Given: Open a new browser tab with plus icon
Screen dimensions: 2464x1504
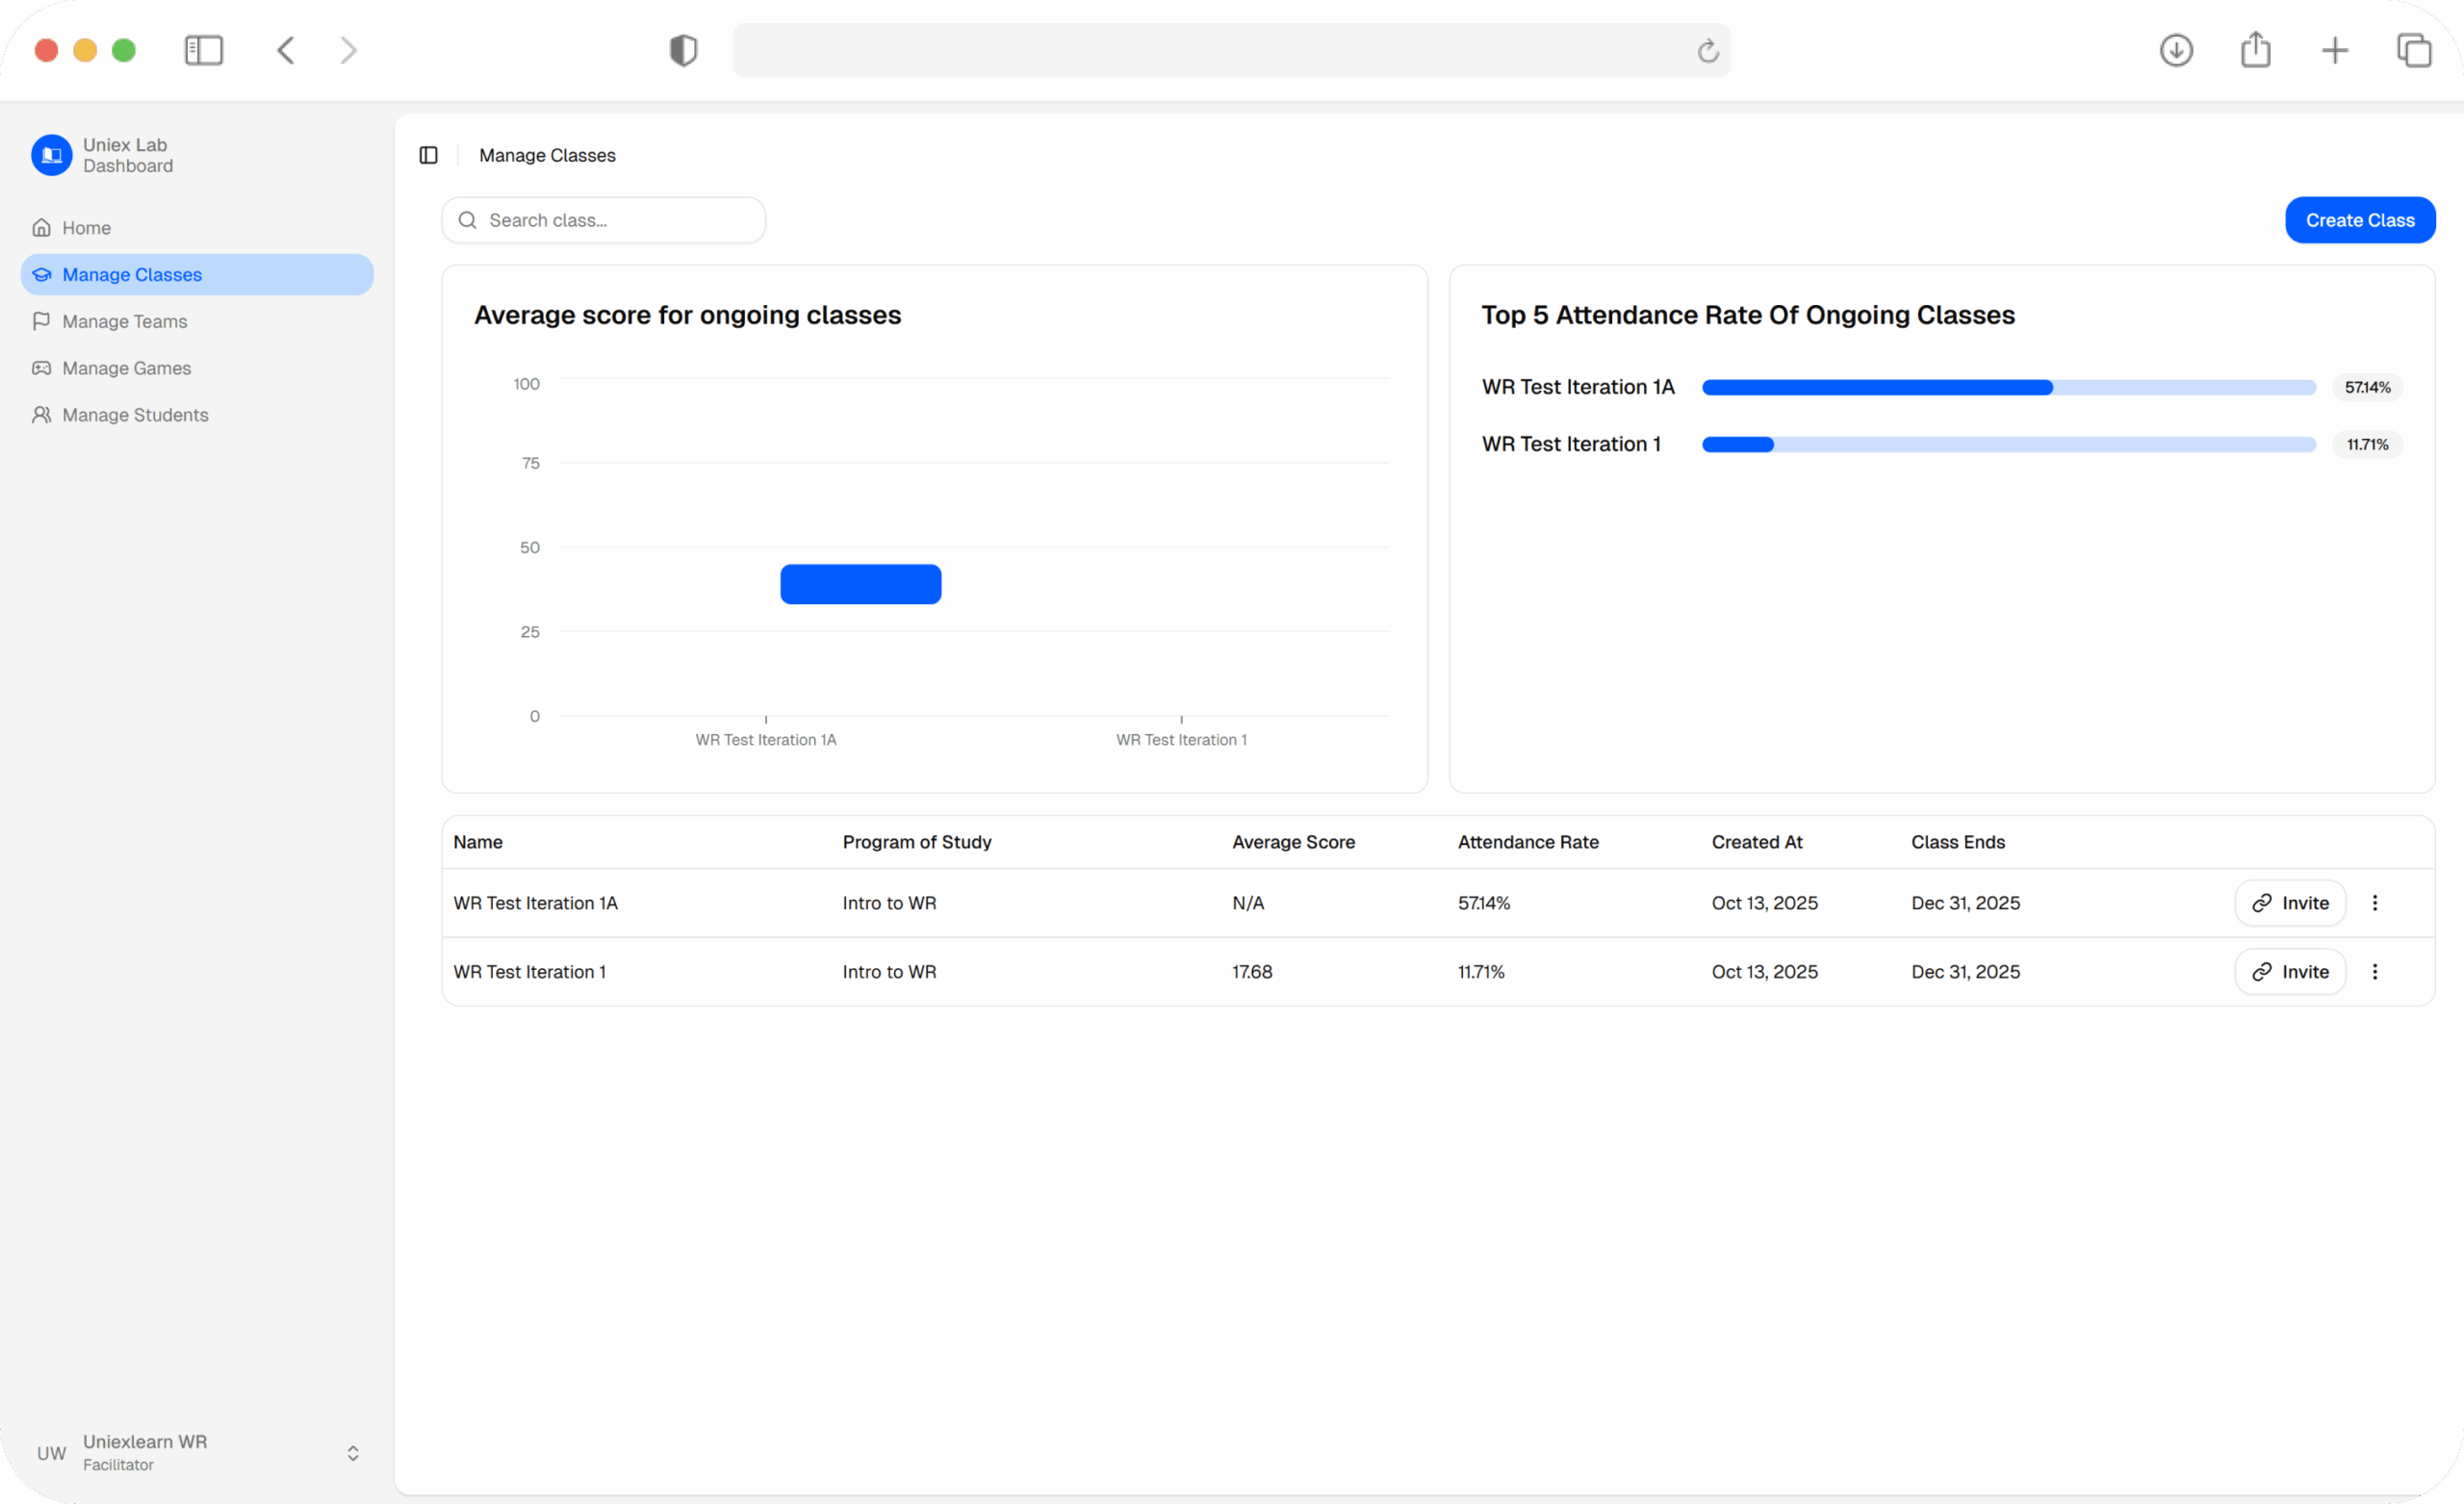Looking at the screenshot, I should point(2335,50).
